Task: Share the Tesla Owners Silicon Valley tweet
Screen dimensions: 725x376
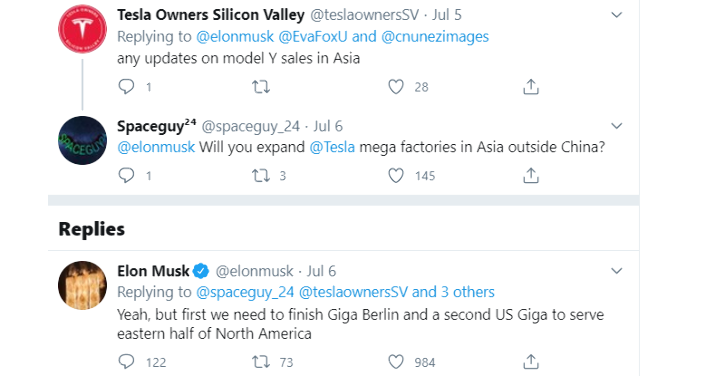Action: point(531,86)
